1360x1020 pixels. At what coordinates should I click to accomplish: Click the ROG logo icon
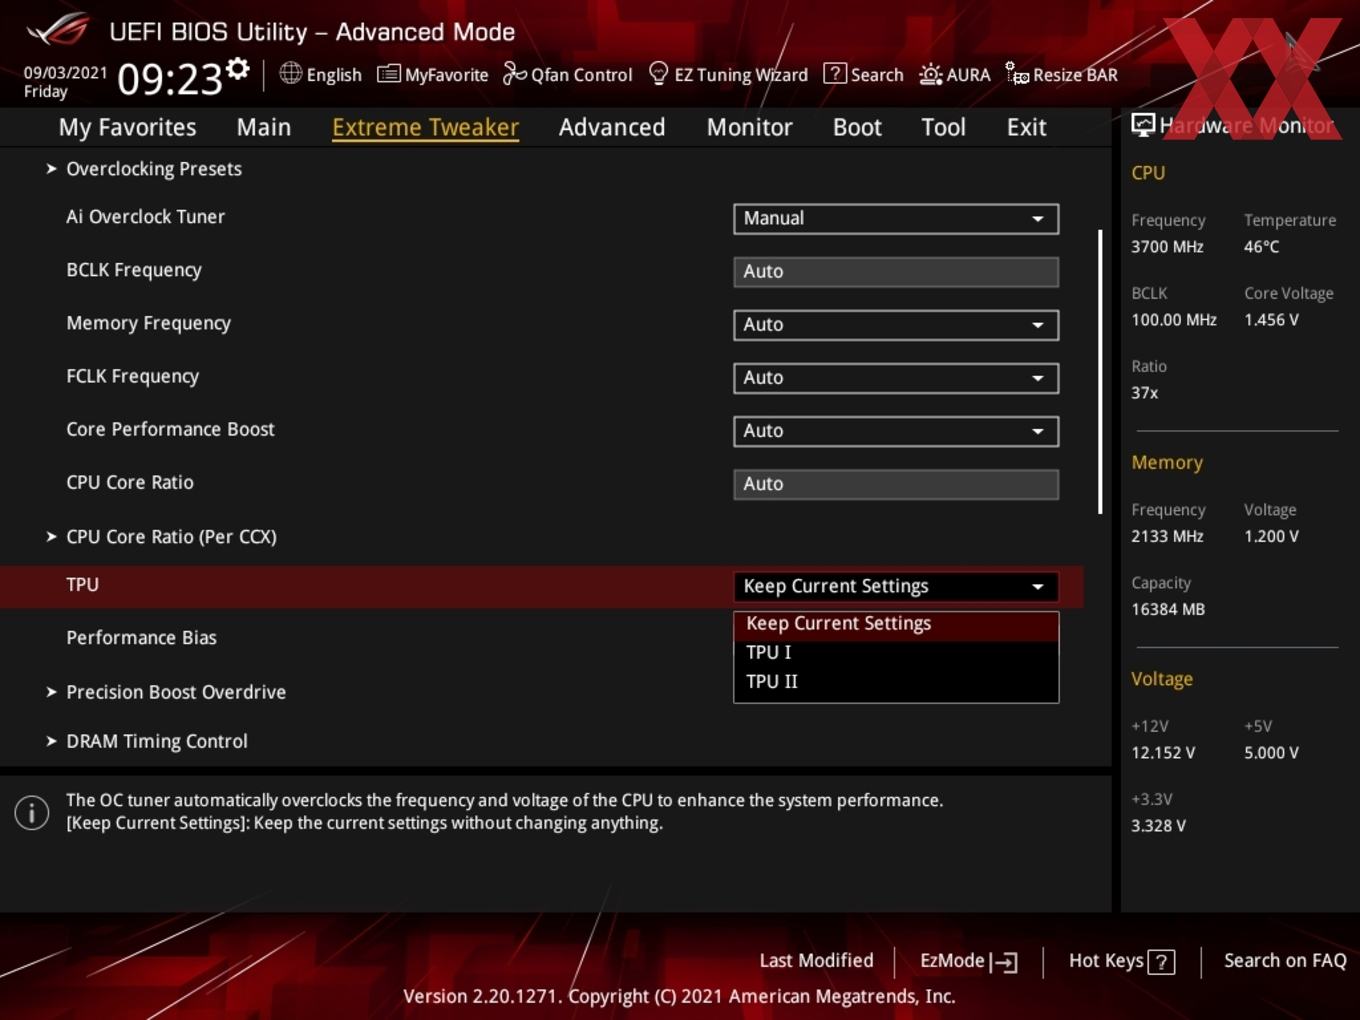pyautogui.click(x=58, y=29)
